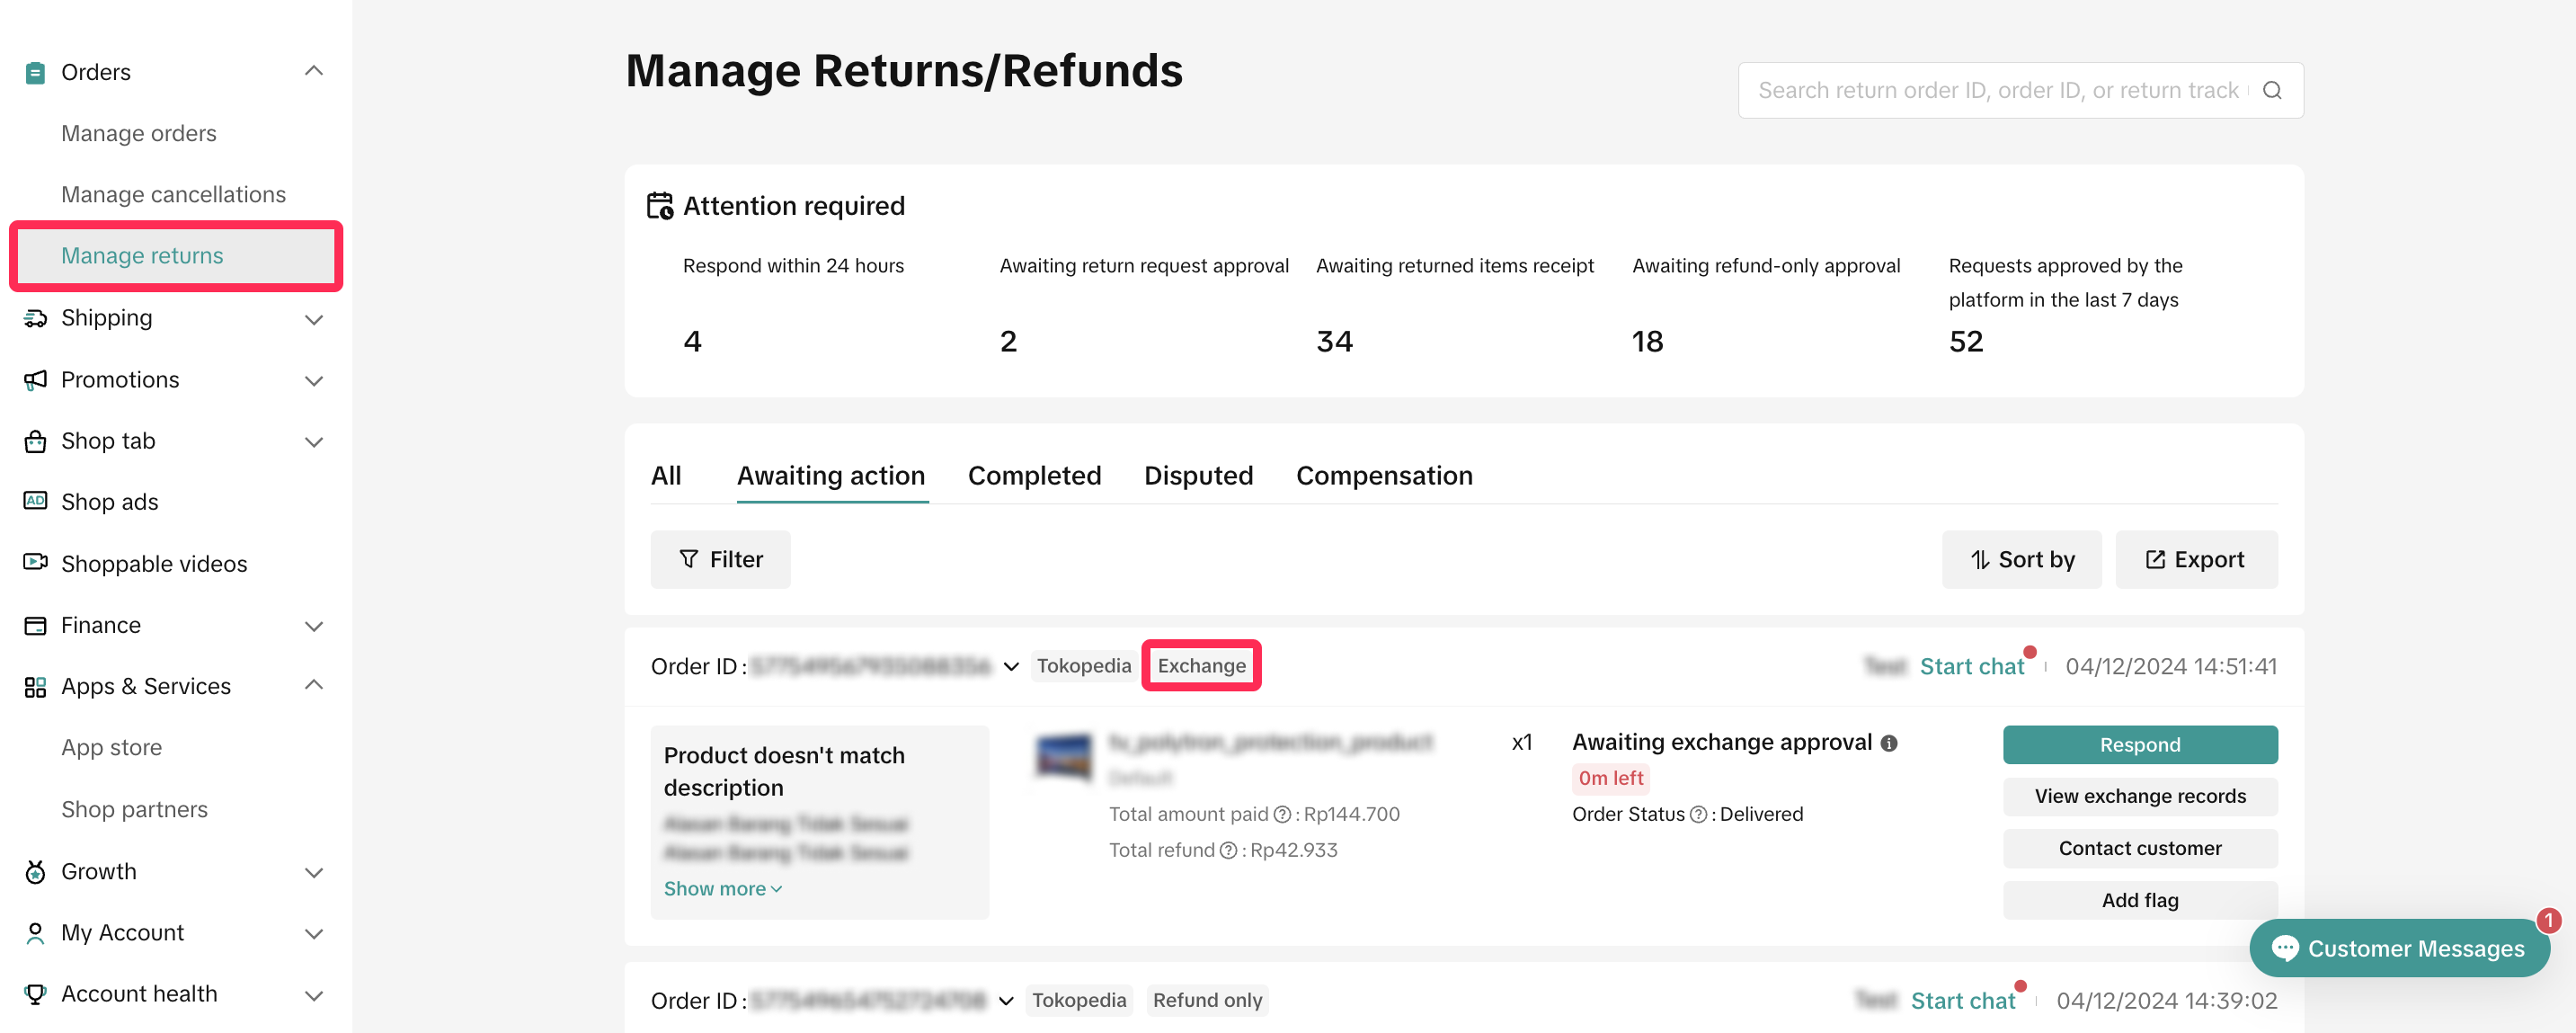The width and height of the screenshot is (2576, 1033).
Task: Open the Sort by dropdown
Action: (2021, 559)
